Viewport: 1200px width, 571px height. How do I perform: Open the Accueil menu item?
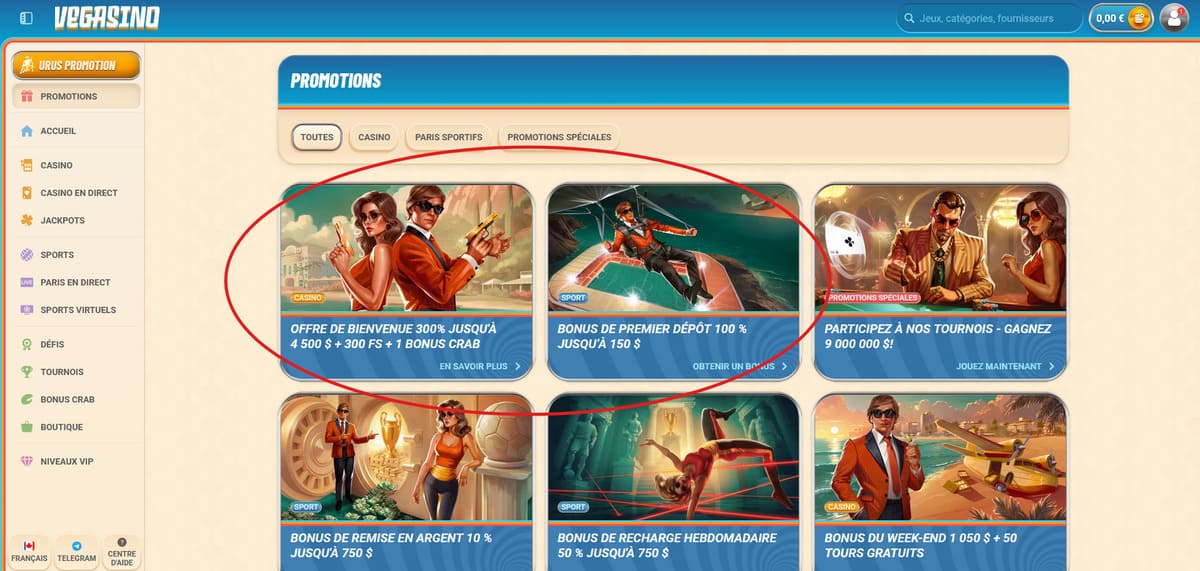pos(76,131)
